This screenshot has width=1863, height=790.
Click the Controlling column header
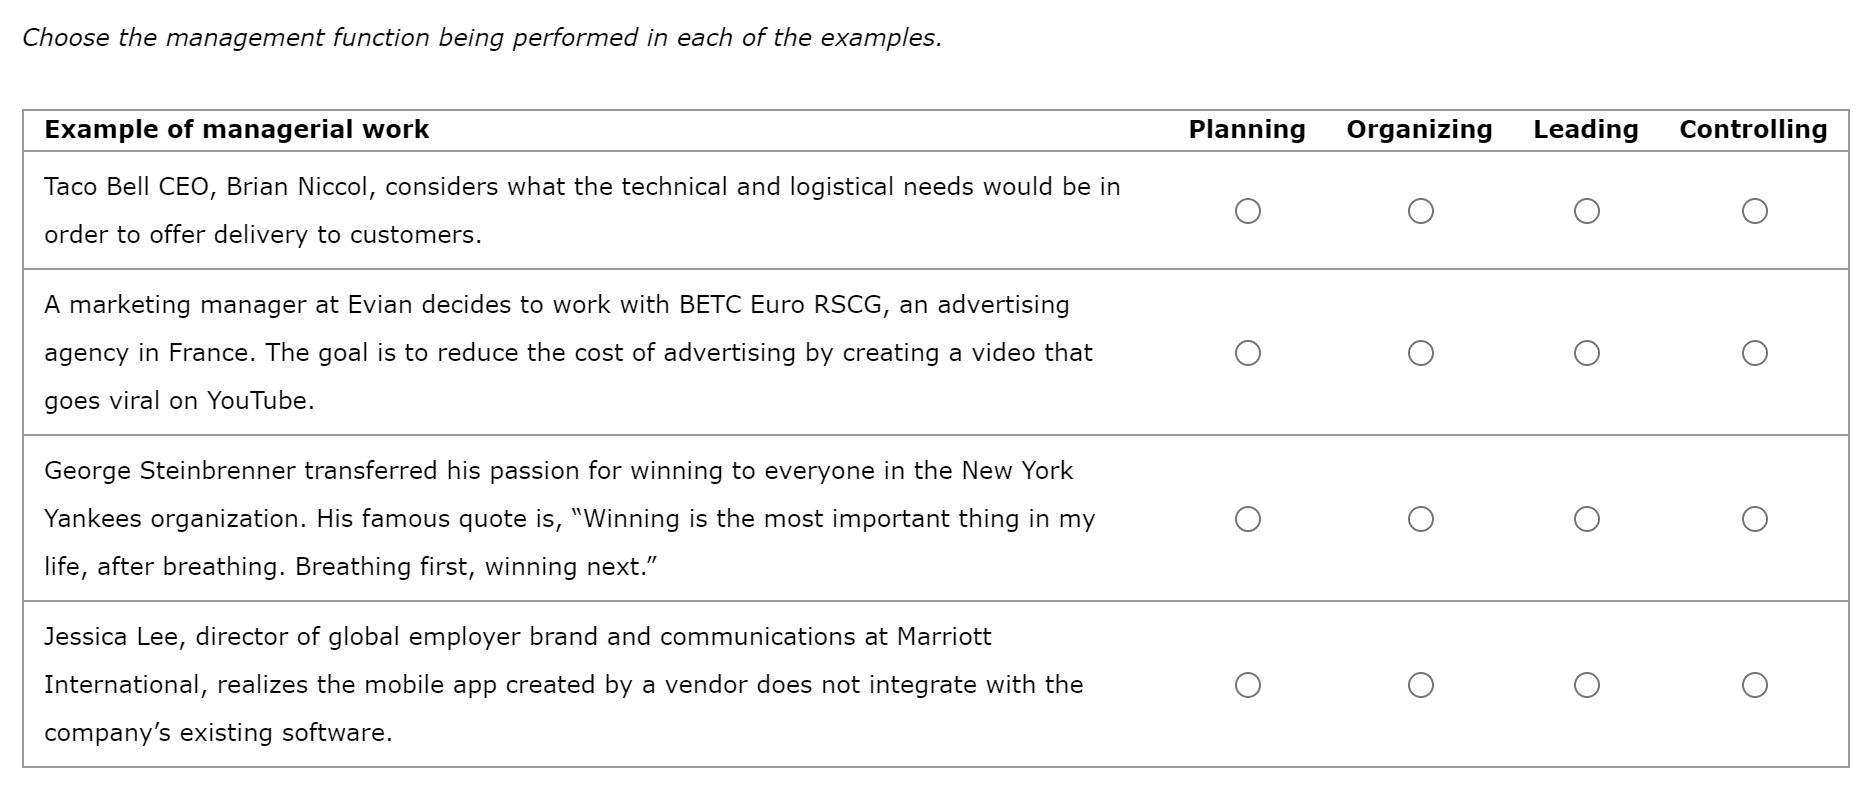[x=1752, y=129]
